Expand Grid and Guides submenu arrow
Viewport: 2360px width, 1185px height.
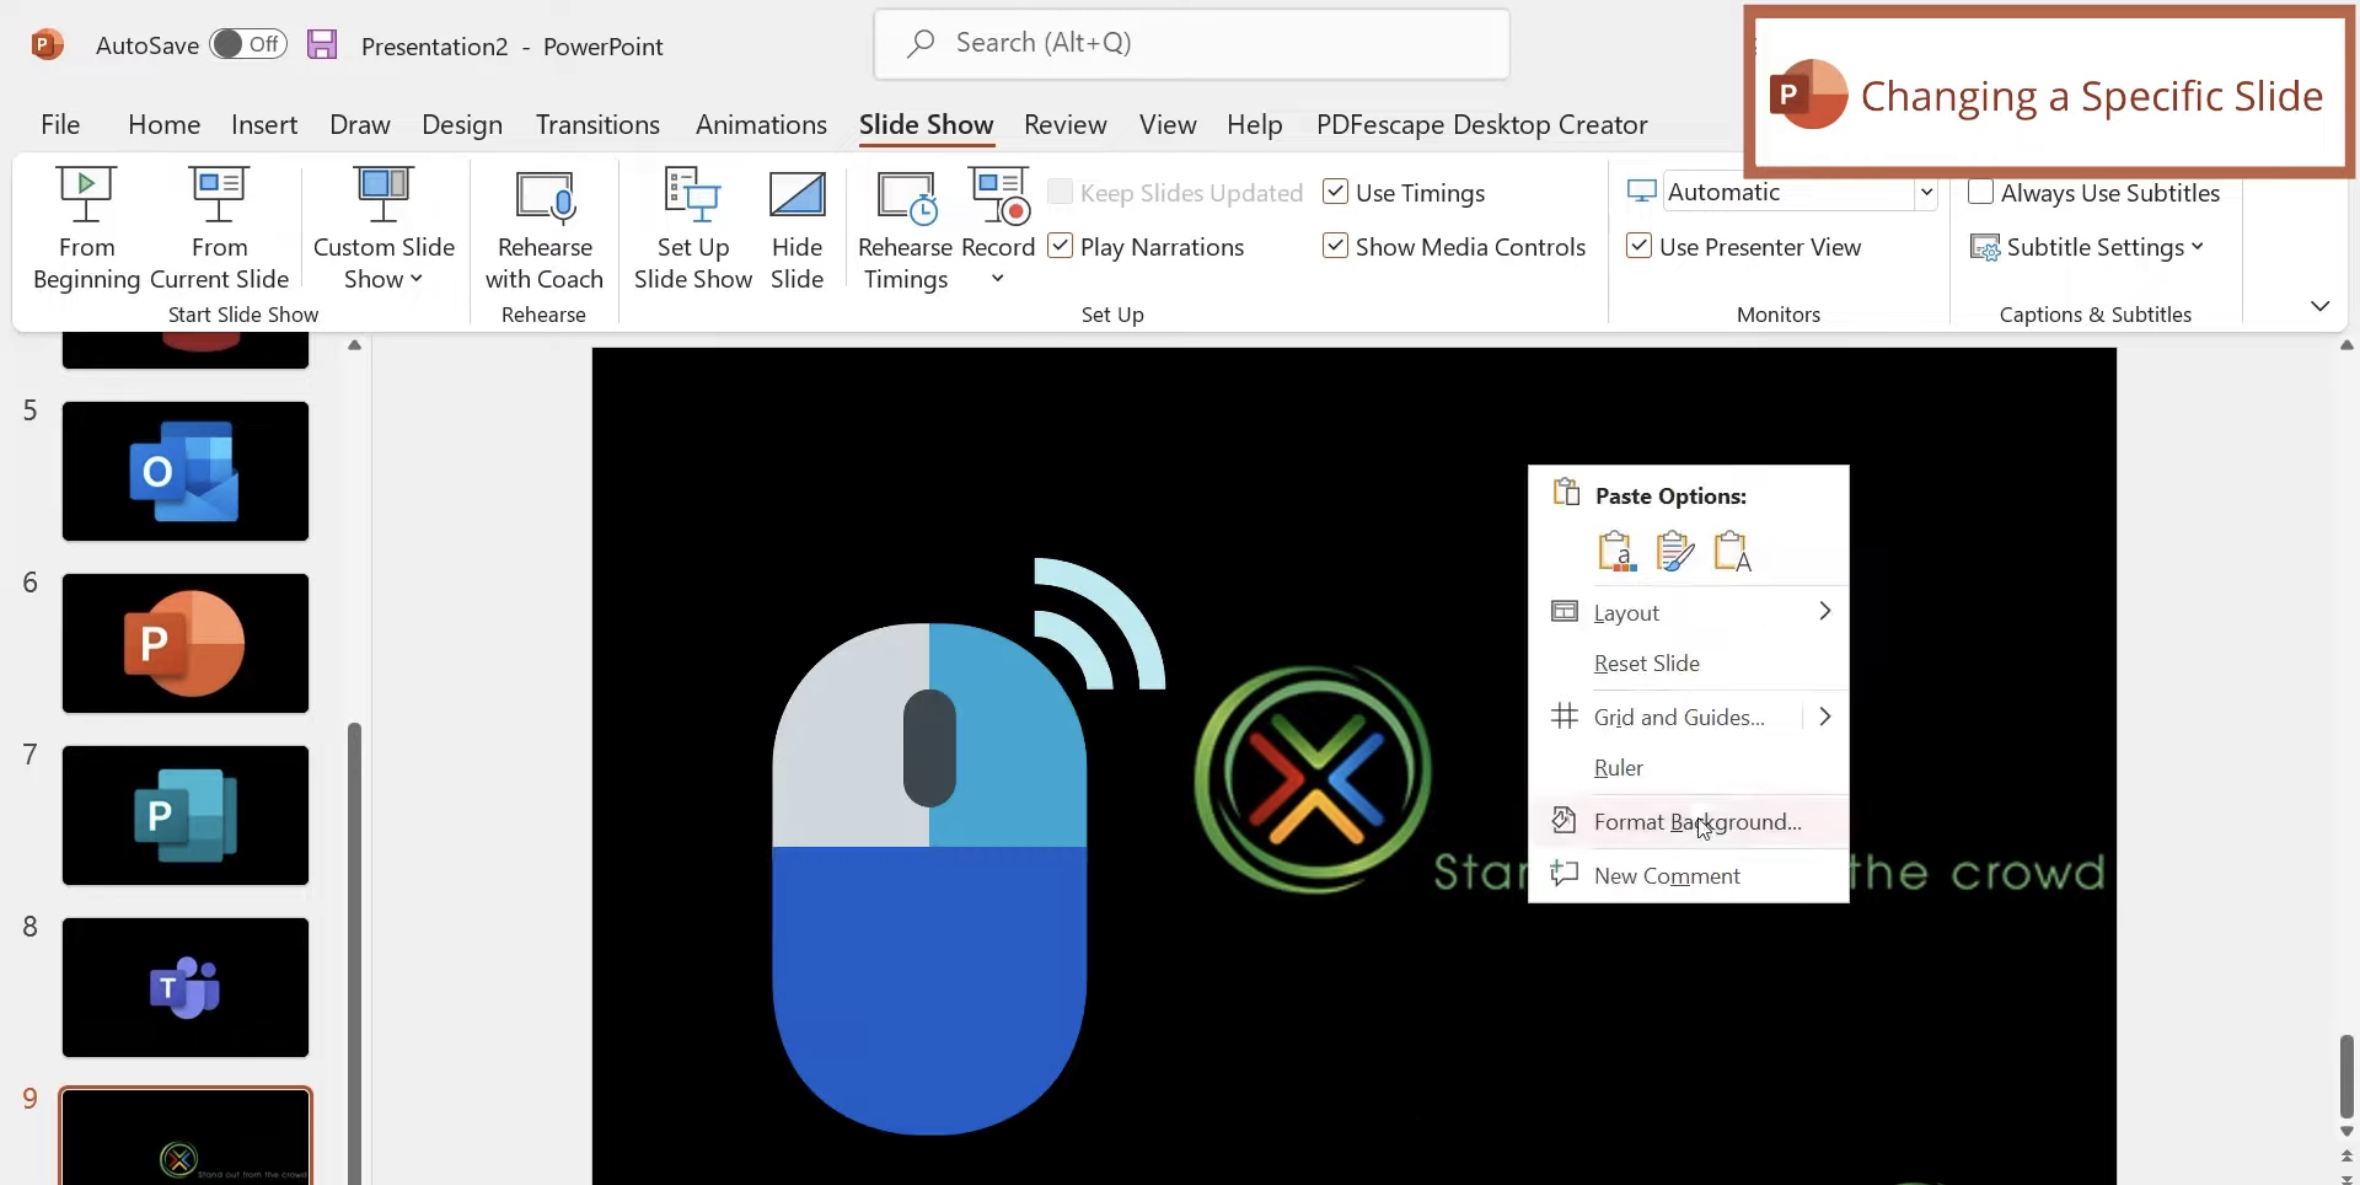[1825, 717]
